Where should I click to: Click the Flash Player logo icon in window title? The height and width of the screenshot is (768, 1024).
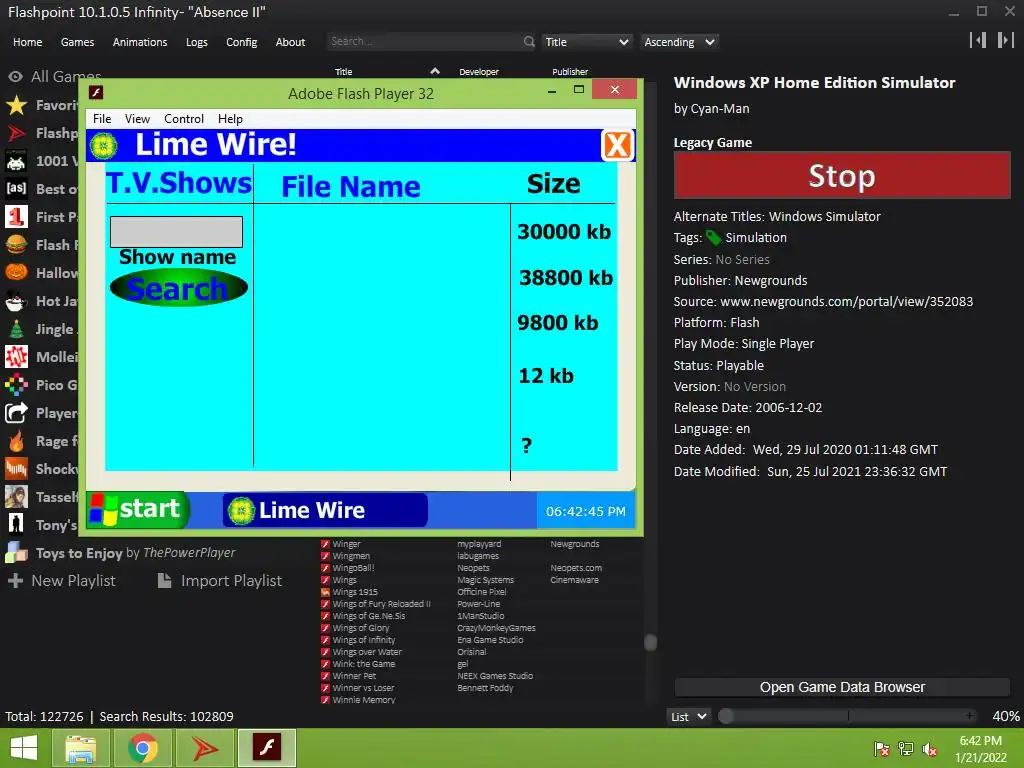click(x=96, y=93)
